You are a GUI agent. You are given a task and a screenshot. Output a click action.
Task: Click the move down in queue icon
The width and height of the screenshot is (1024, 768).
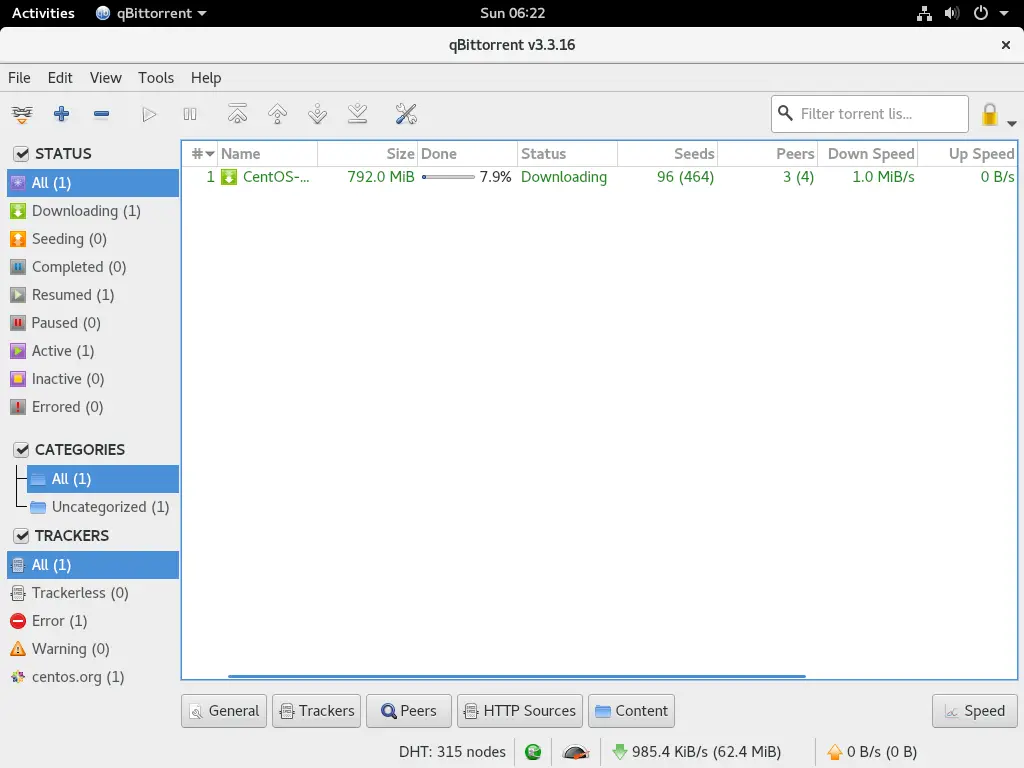pos(317,114)
